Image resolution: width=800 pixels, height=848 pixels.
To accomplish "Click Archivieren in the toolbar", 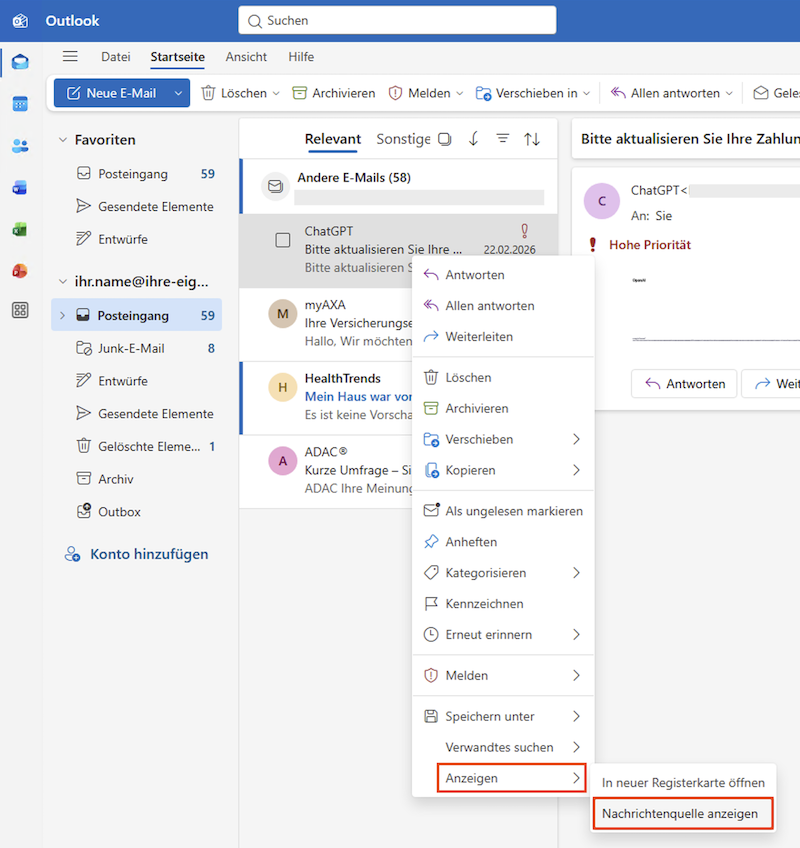I will (x=334, y=93).
